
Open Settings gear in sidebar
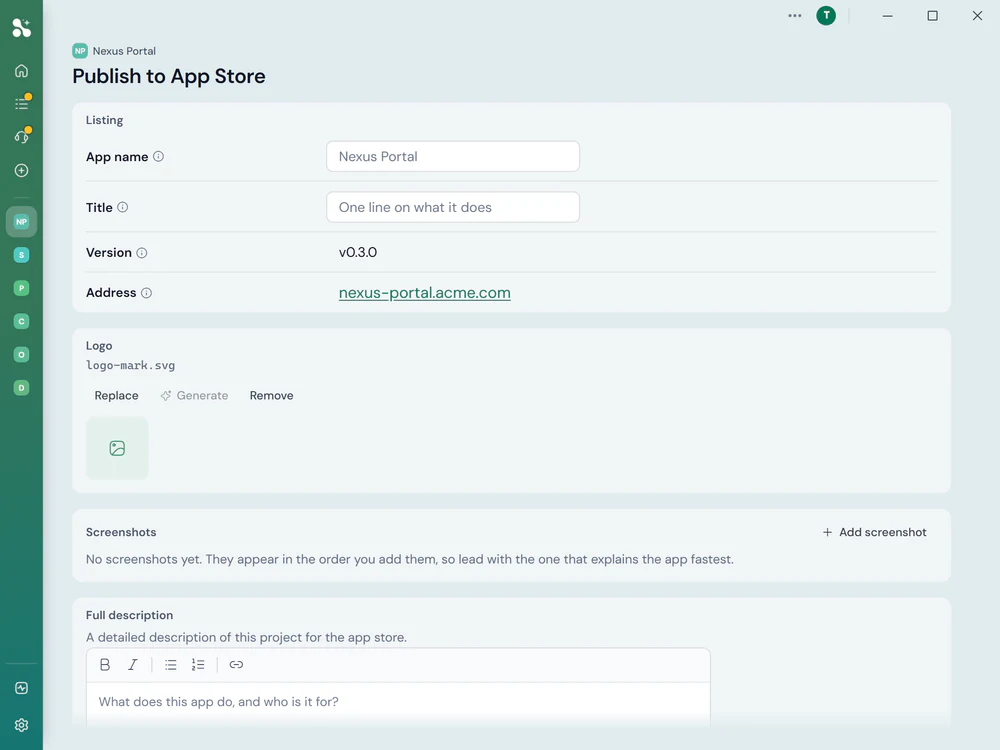click(21, 725)
